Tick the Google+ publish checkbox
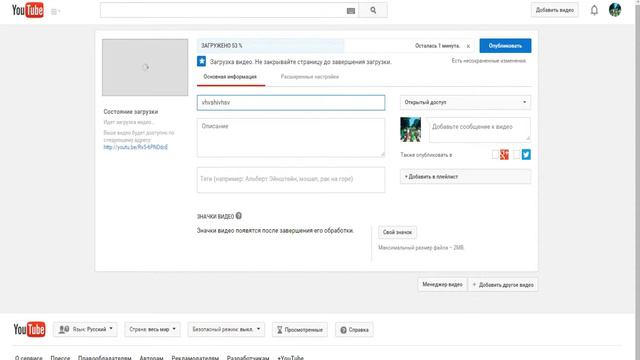This screenshot has height=360, width=640. [495, 155]
